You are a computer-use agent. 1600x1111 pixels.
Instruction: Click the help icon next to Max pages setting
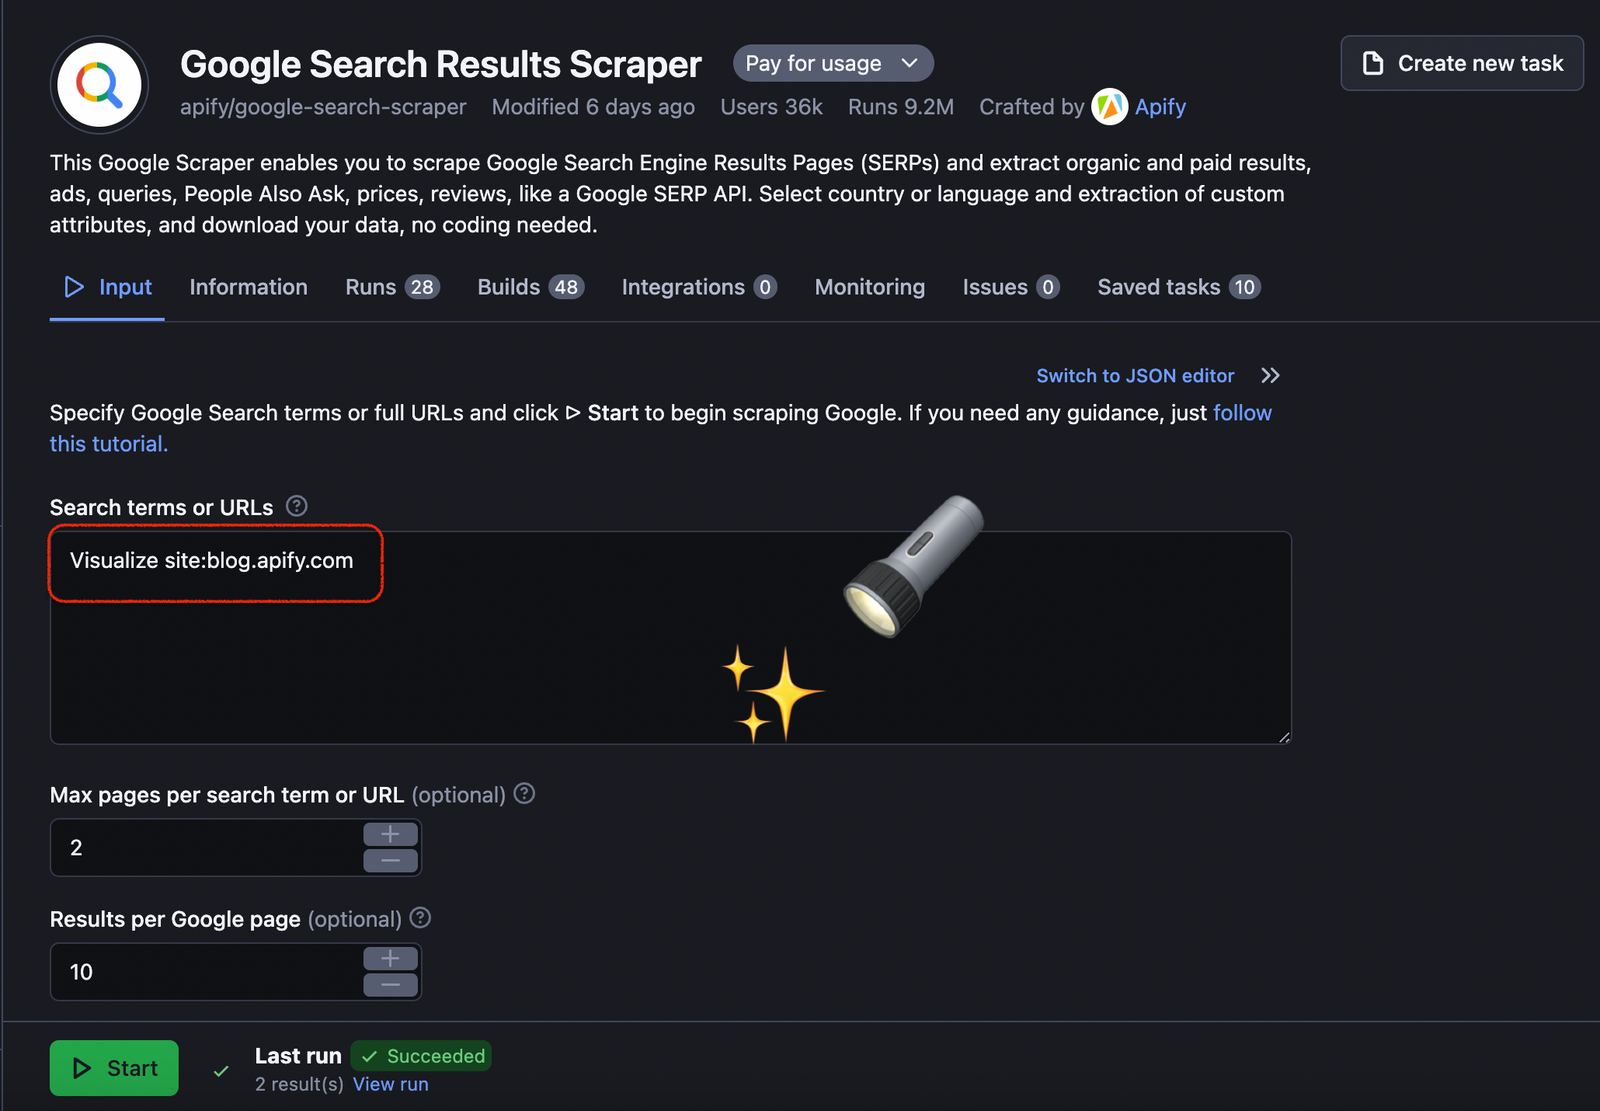(524, 794)
